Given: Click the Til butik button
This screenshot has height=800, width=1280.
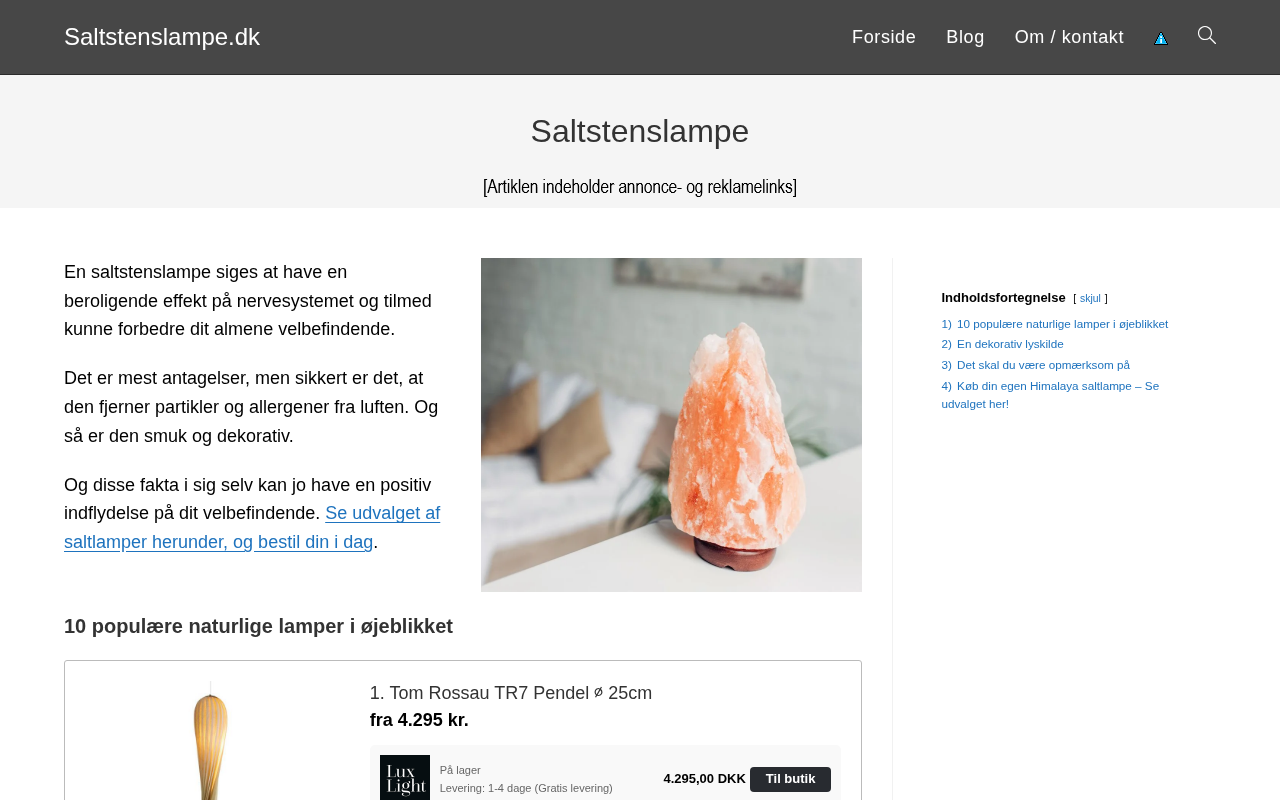Looking at the screenshot, I should tap(790, 779).
